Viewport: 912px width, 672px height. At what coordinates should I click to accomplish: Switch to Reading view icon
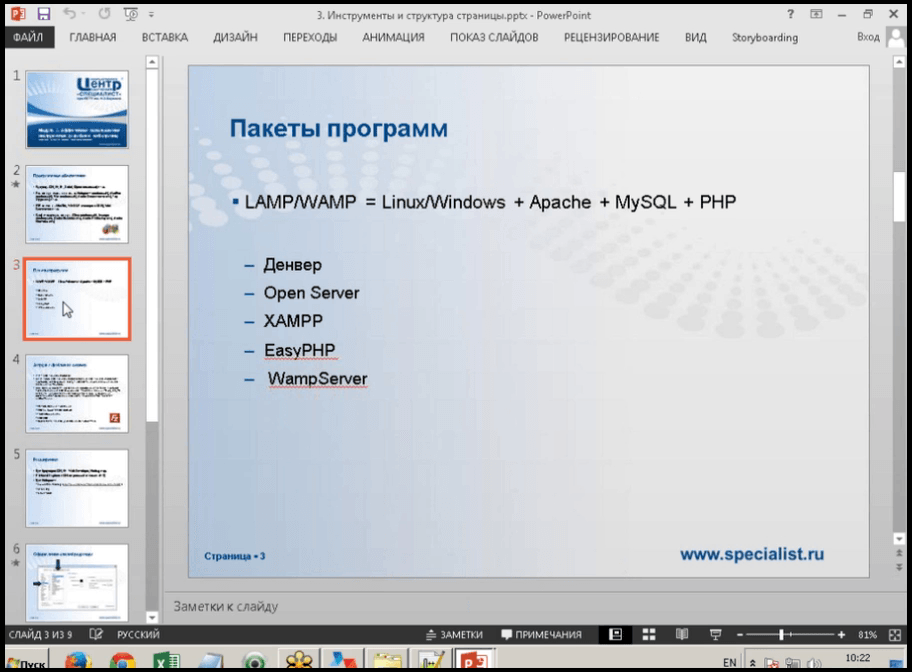682,635
